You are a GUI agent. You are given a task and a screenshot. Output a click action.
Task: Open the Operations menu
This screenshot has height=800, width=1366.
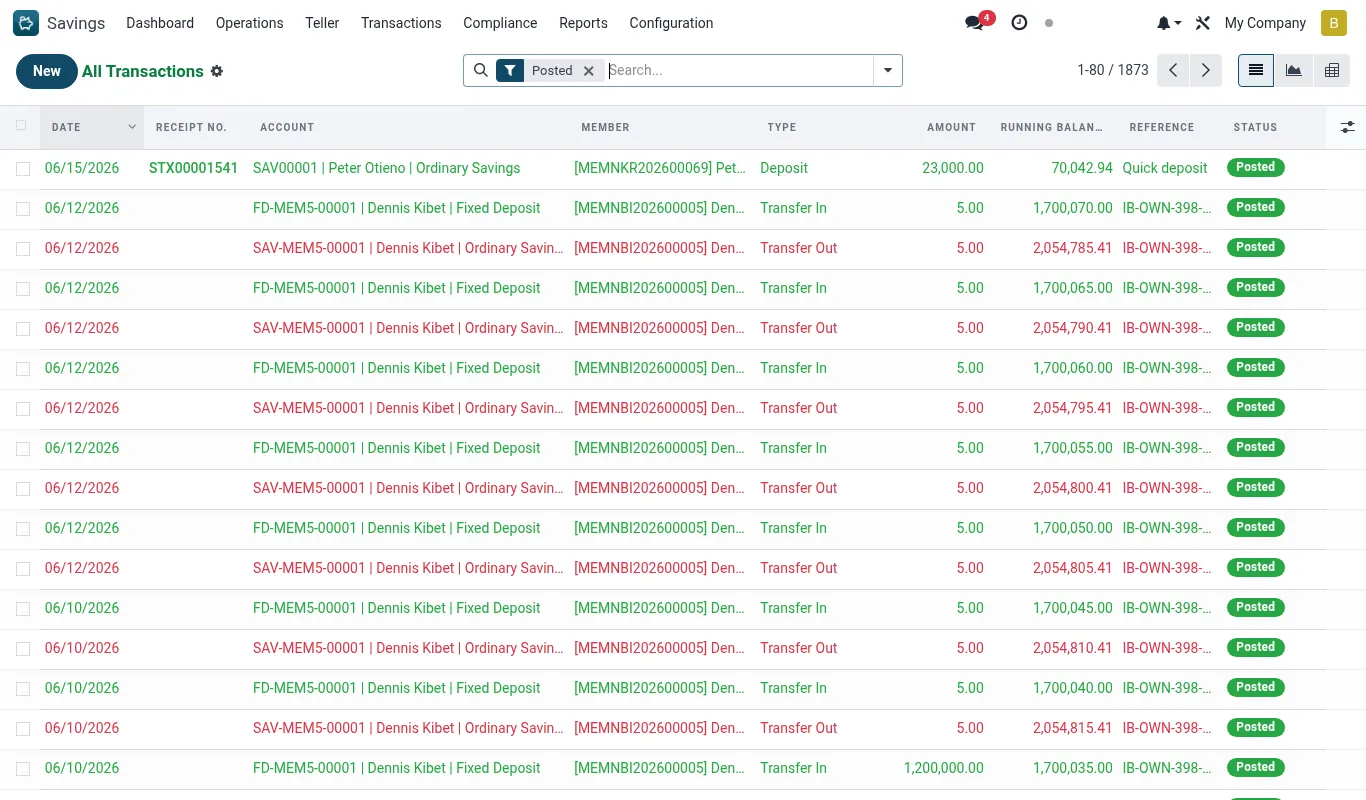249,23
